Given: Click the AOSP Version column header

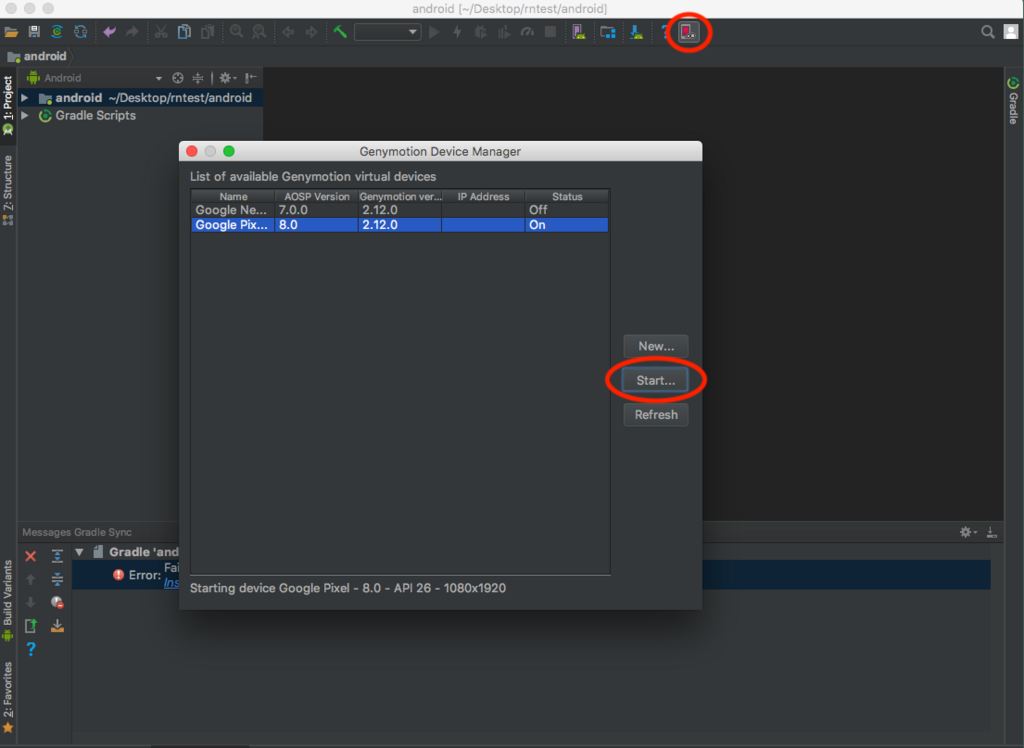Looking at the screenshot, I should [x=316, y=196].
